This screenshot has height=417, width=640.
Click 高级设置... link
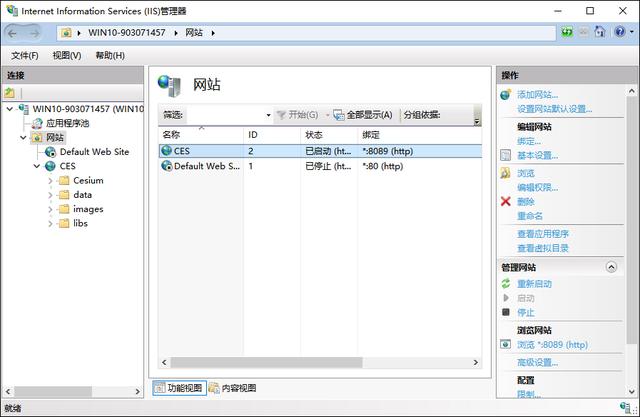coord(537,362)
